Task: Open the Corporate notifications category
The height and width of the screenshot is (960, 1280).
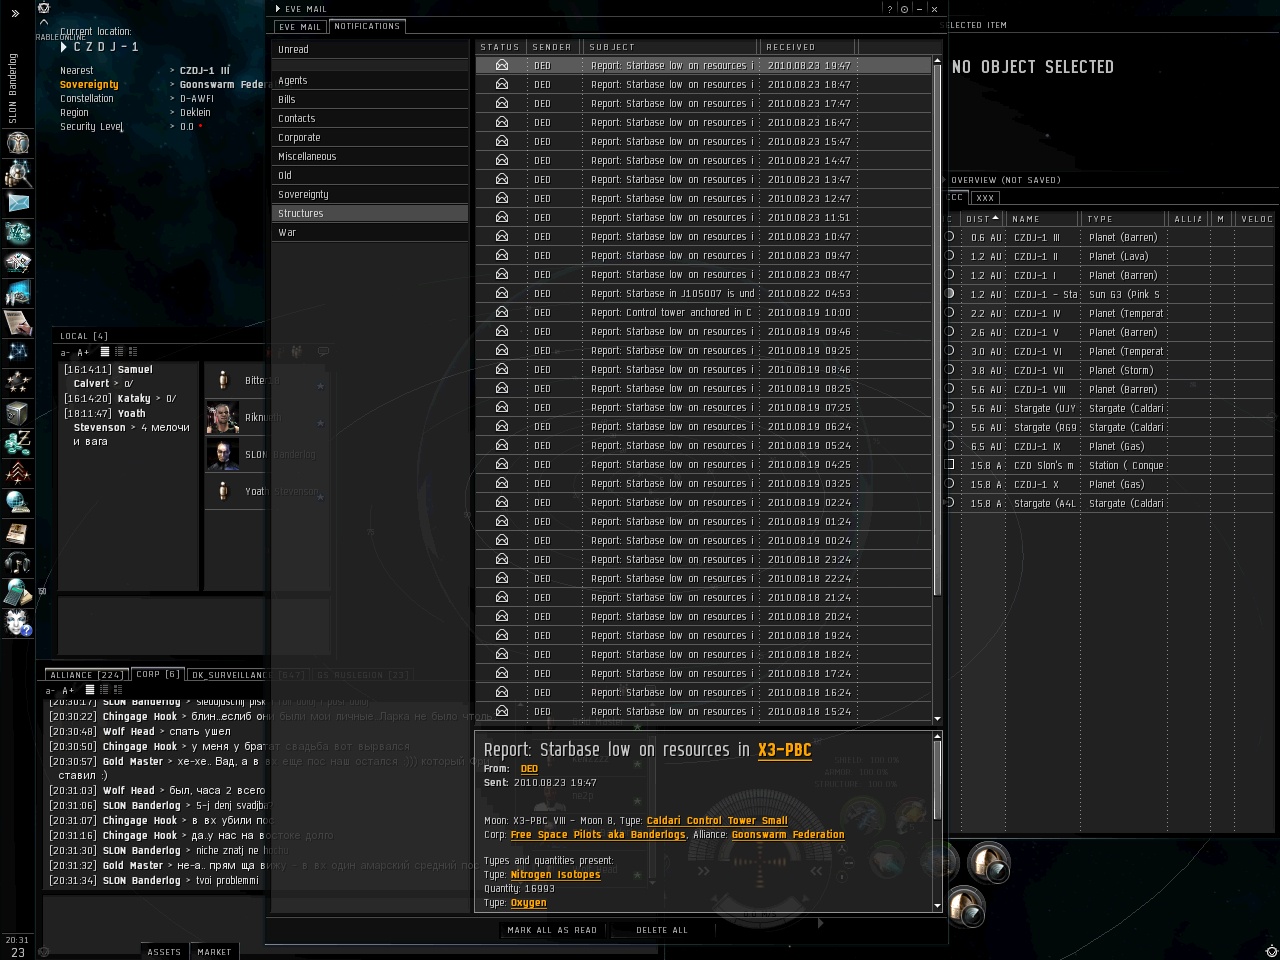Action: click(370, 137)
